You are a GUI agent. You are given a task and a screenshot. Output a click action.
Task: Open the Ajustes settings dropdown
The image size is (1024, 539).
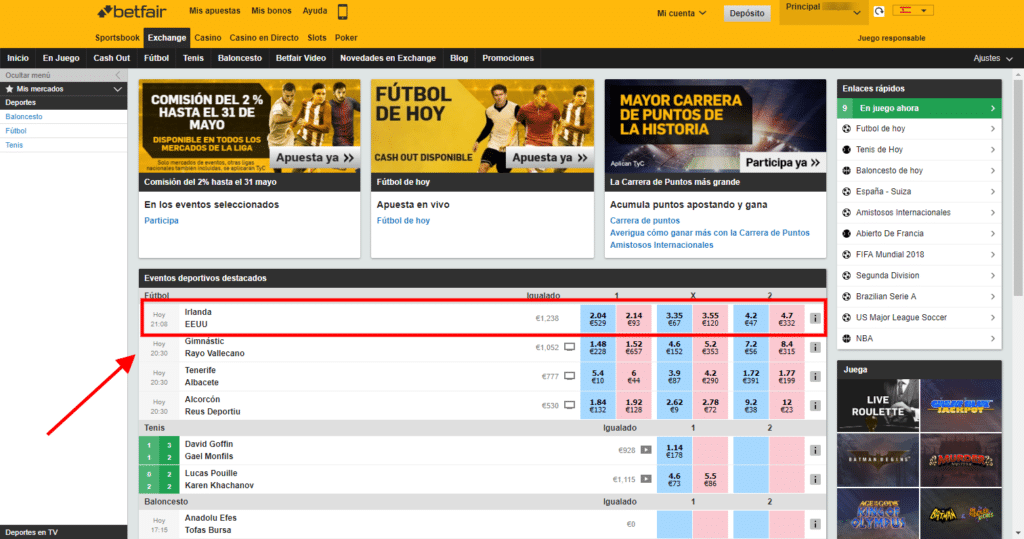coord(993,58)
